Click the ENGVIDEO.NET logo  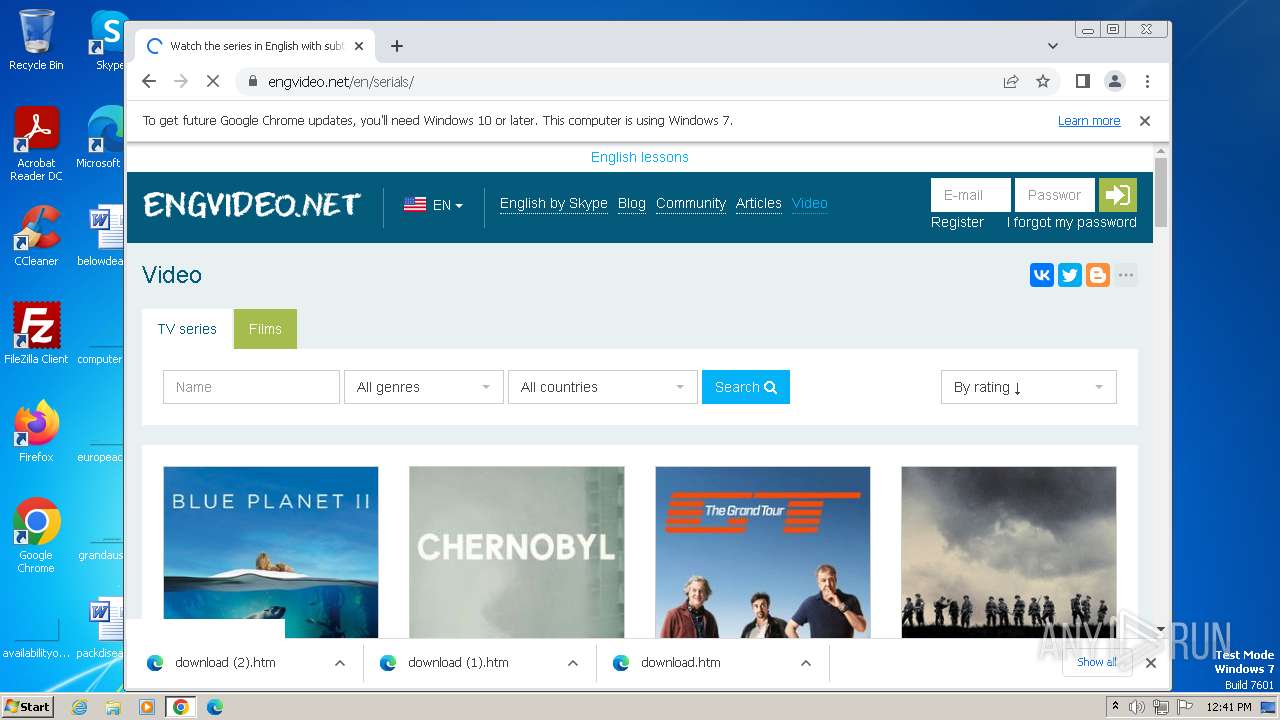tap(251, 205)
